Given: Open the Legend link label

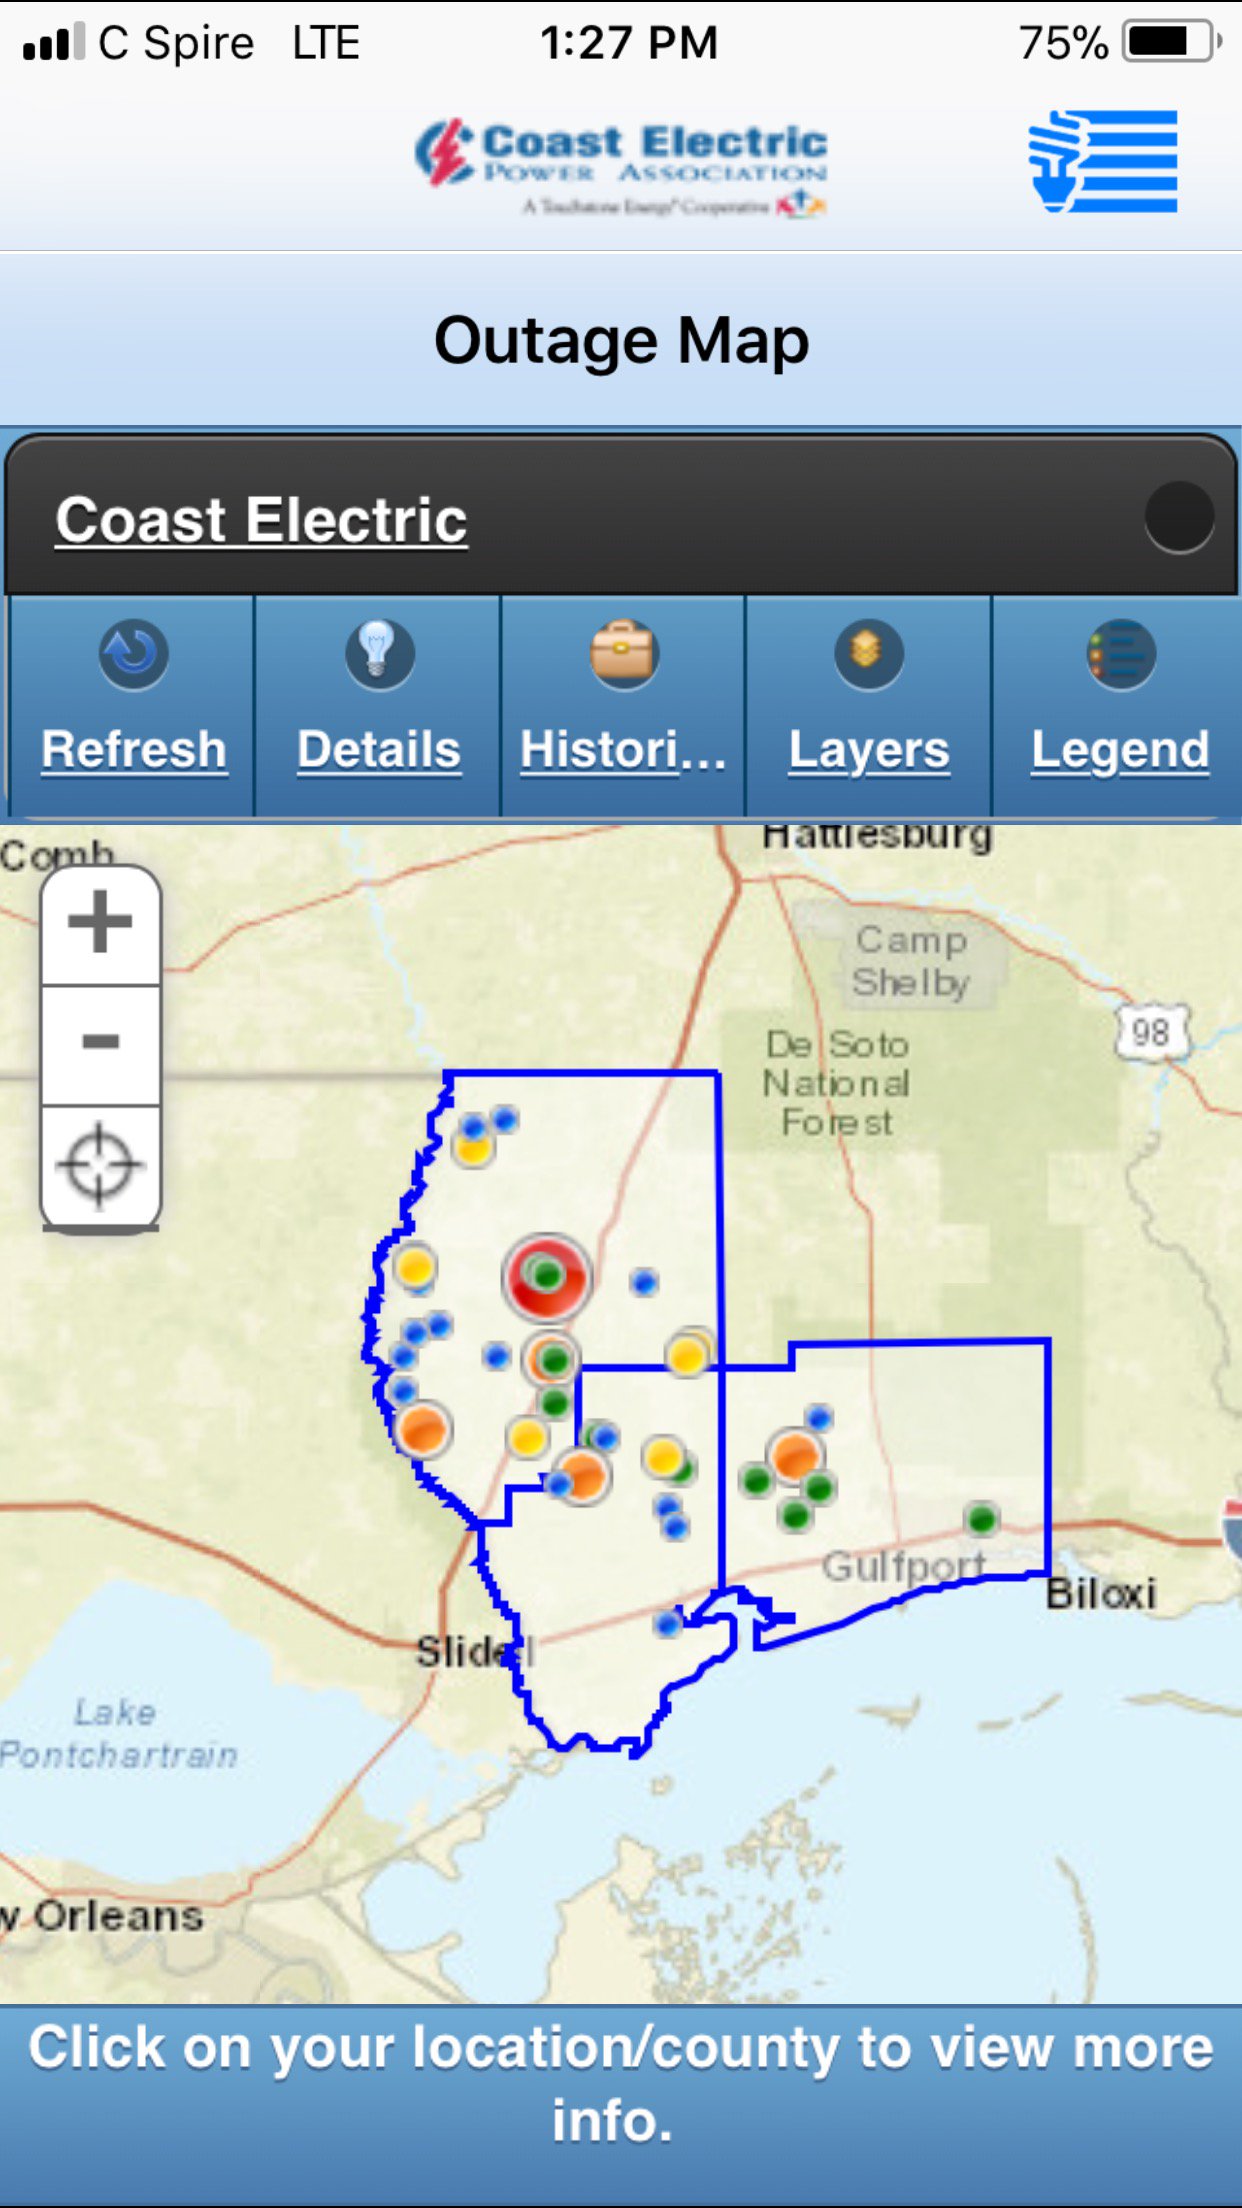Looking at the screenshot, I should pos(1120,752).
